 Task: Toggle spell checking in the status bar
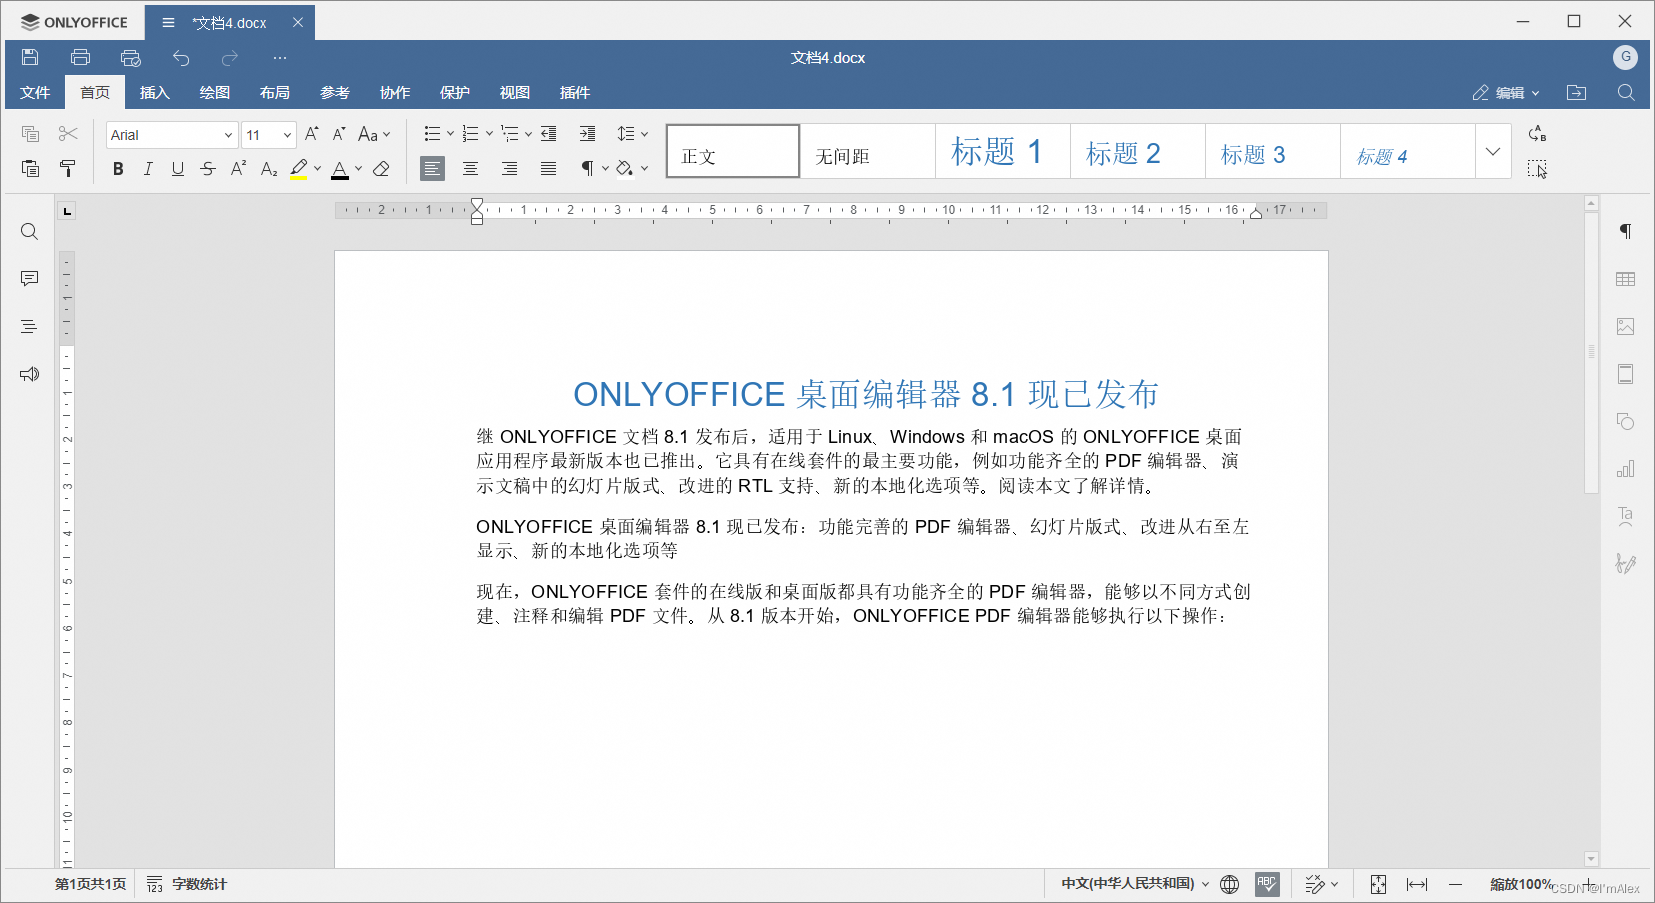[x=1267, y=884]
